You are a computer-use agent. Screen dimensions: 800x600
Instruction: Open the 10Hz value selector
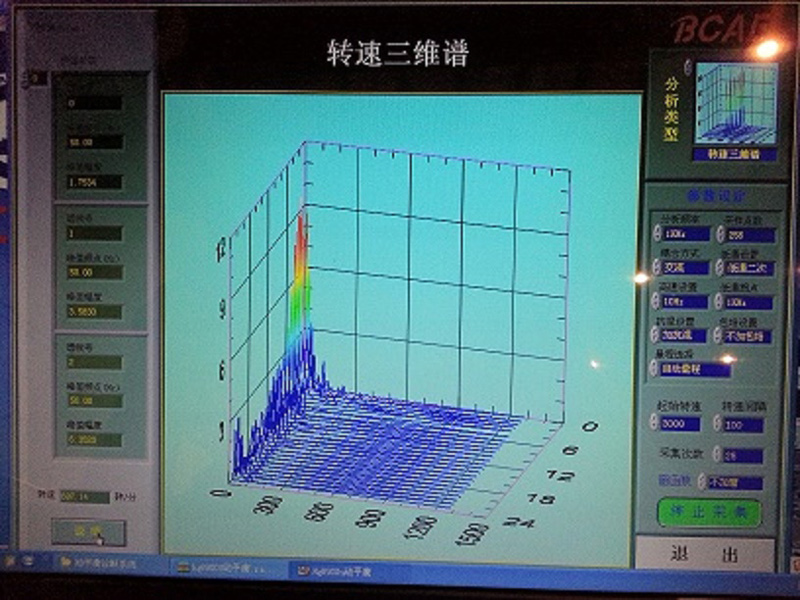685,302
